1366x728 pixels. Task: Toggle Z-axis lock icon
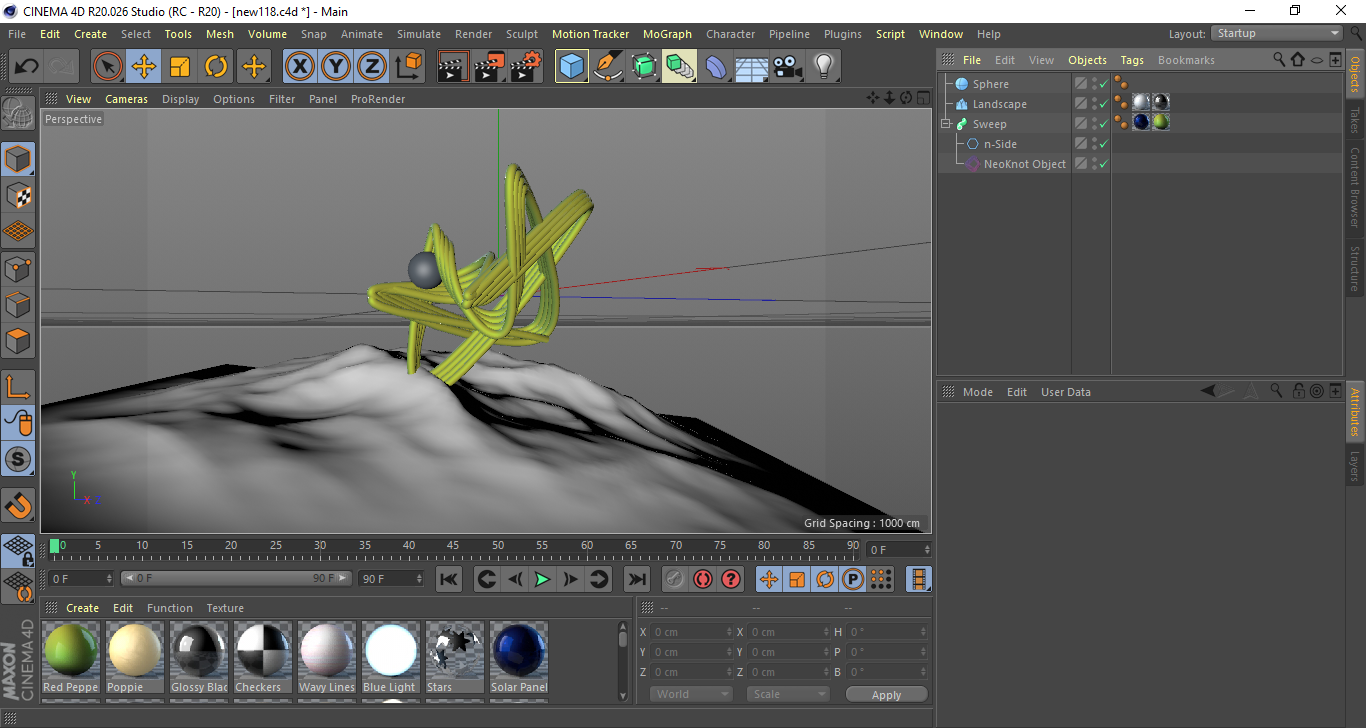pos(372,67)
